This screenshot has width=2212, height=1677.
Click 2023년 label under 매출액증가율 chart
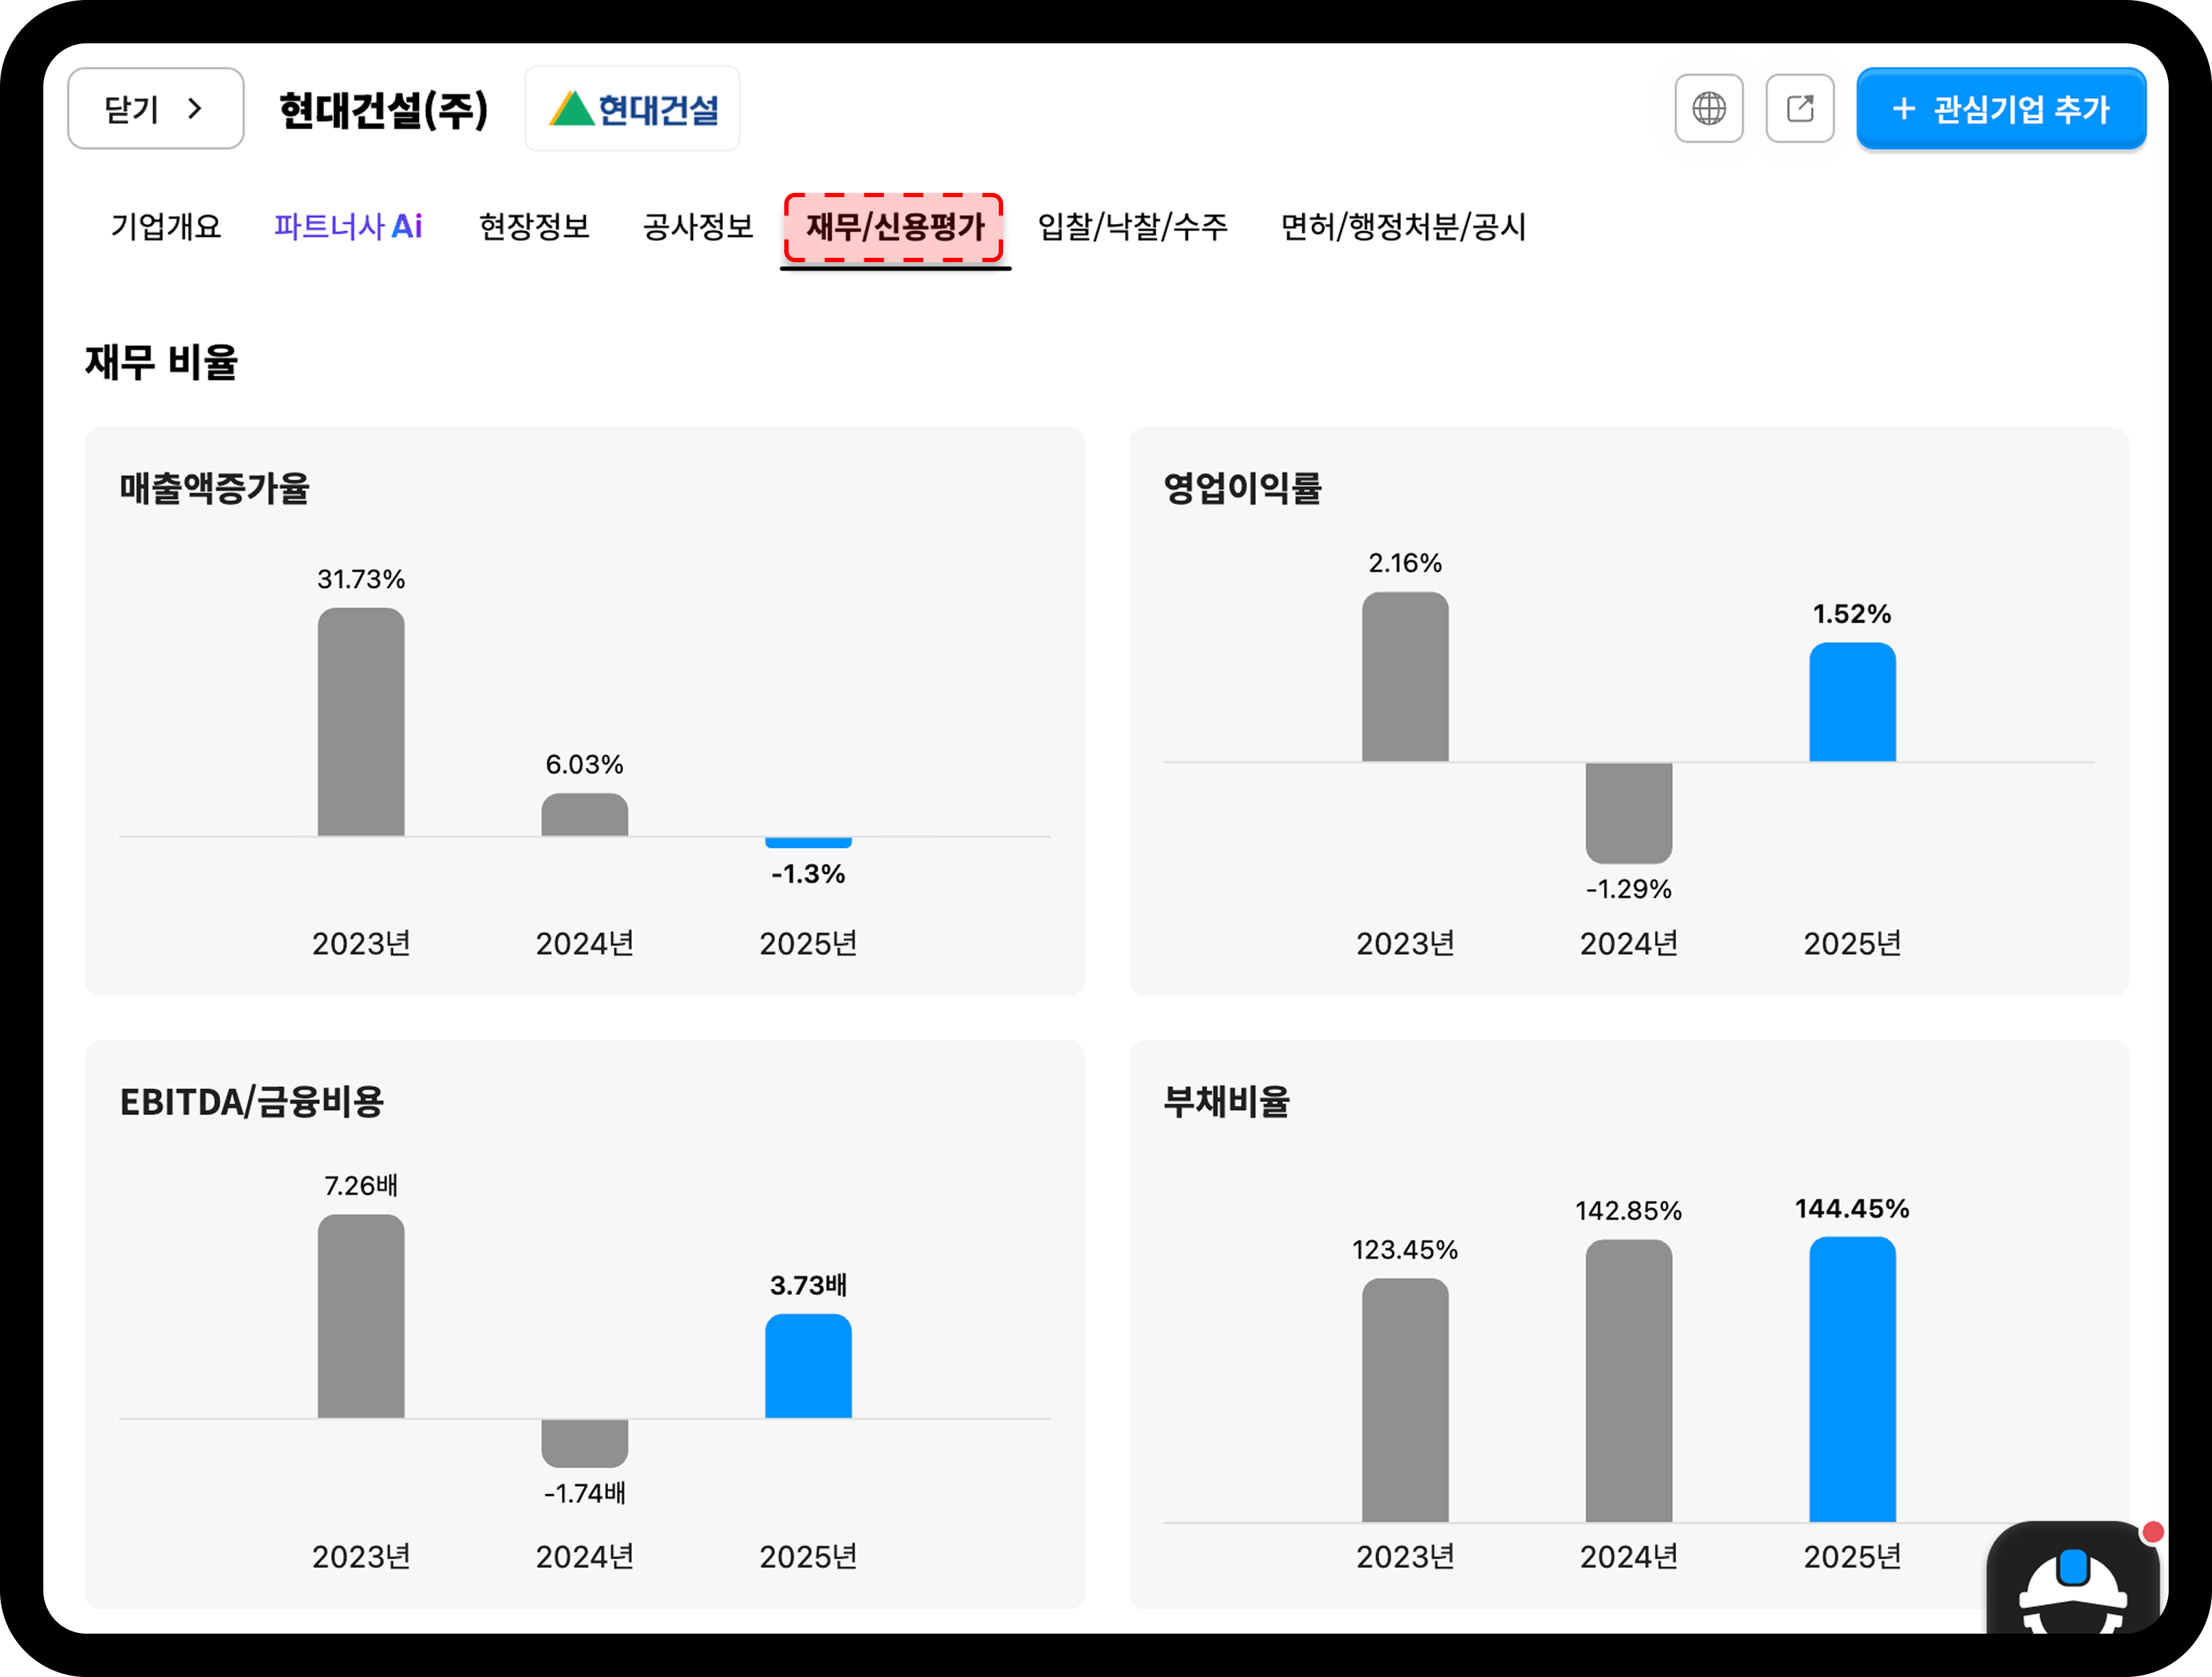click(x=361, y=943)
